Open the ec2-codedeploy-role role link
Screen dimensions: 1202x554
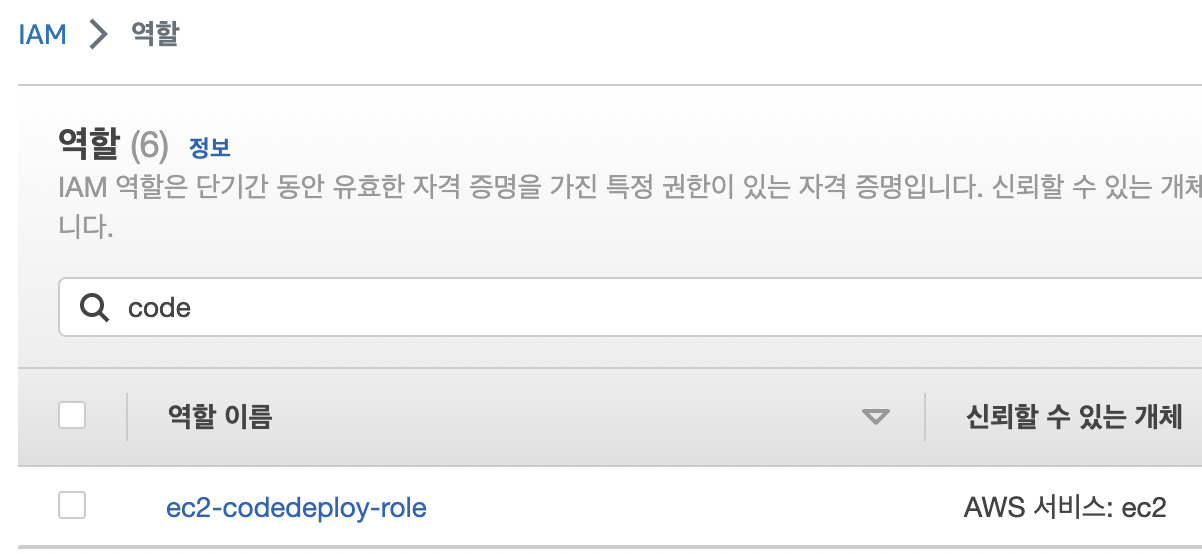click(x=296, y=508)
